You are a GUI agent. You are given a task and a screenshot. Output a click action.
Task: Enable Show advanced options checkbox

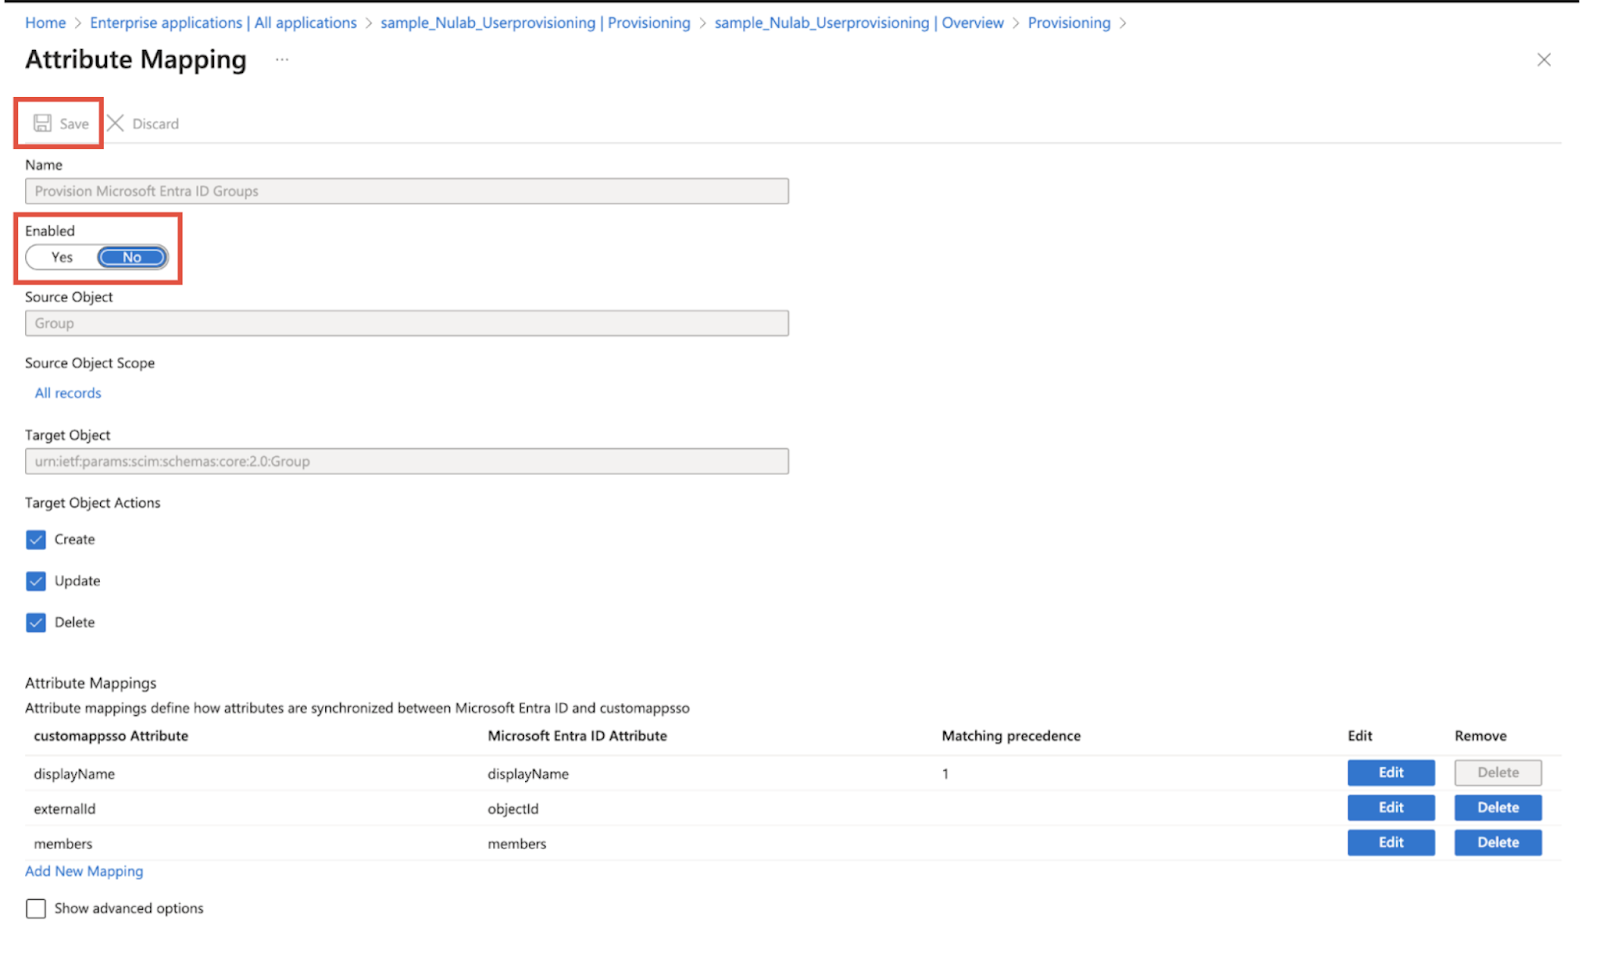pos(36,909)
